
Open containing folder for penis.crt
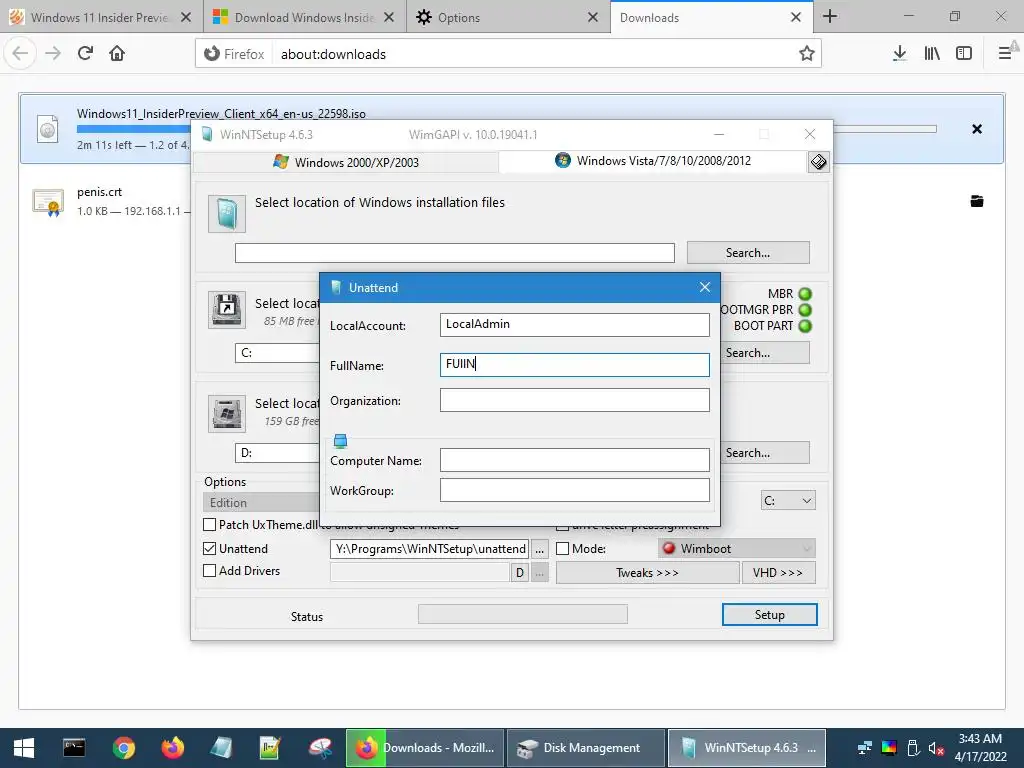(977, 201)
